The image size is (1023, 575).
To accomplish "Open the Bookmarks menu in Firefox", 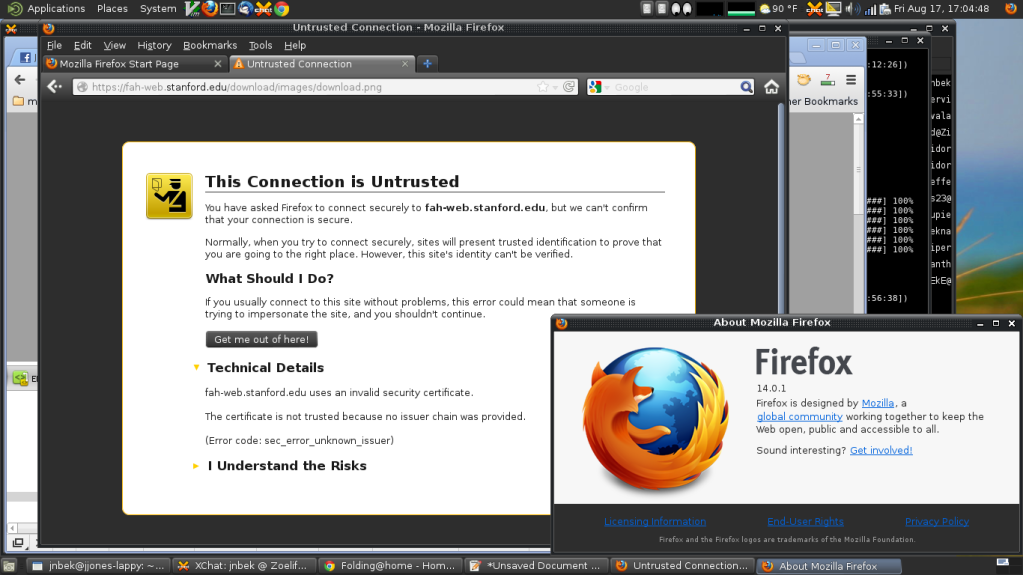I will (209, 45).
